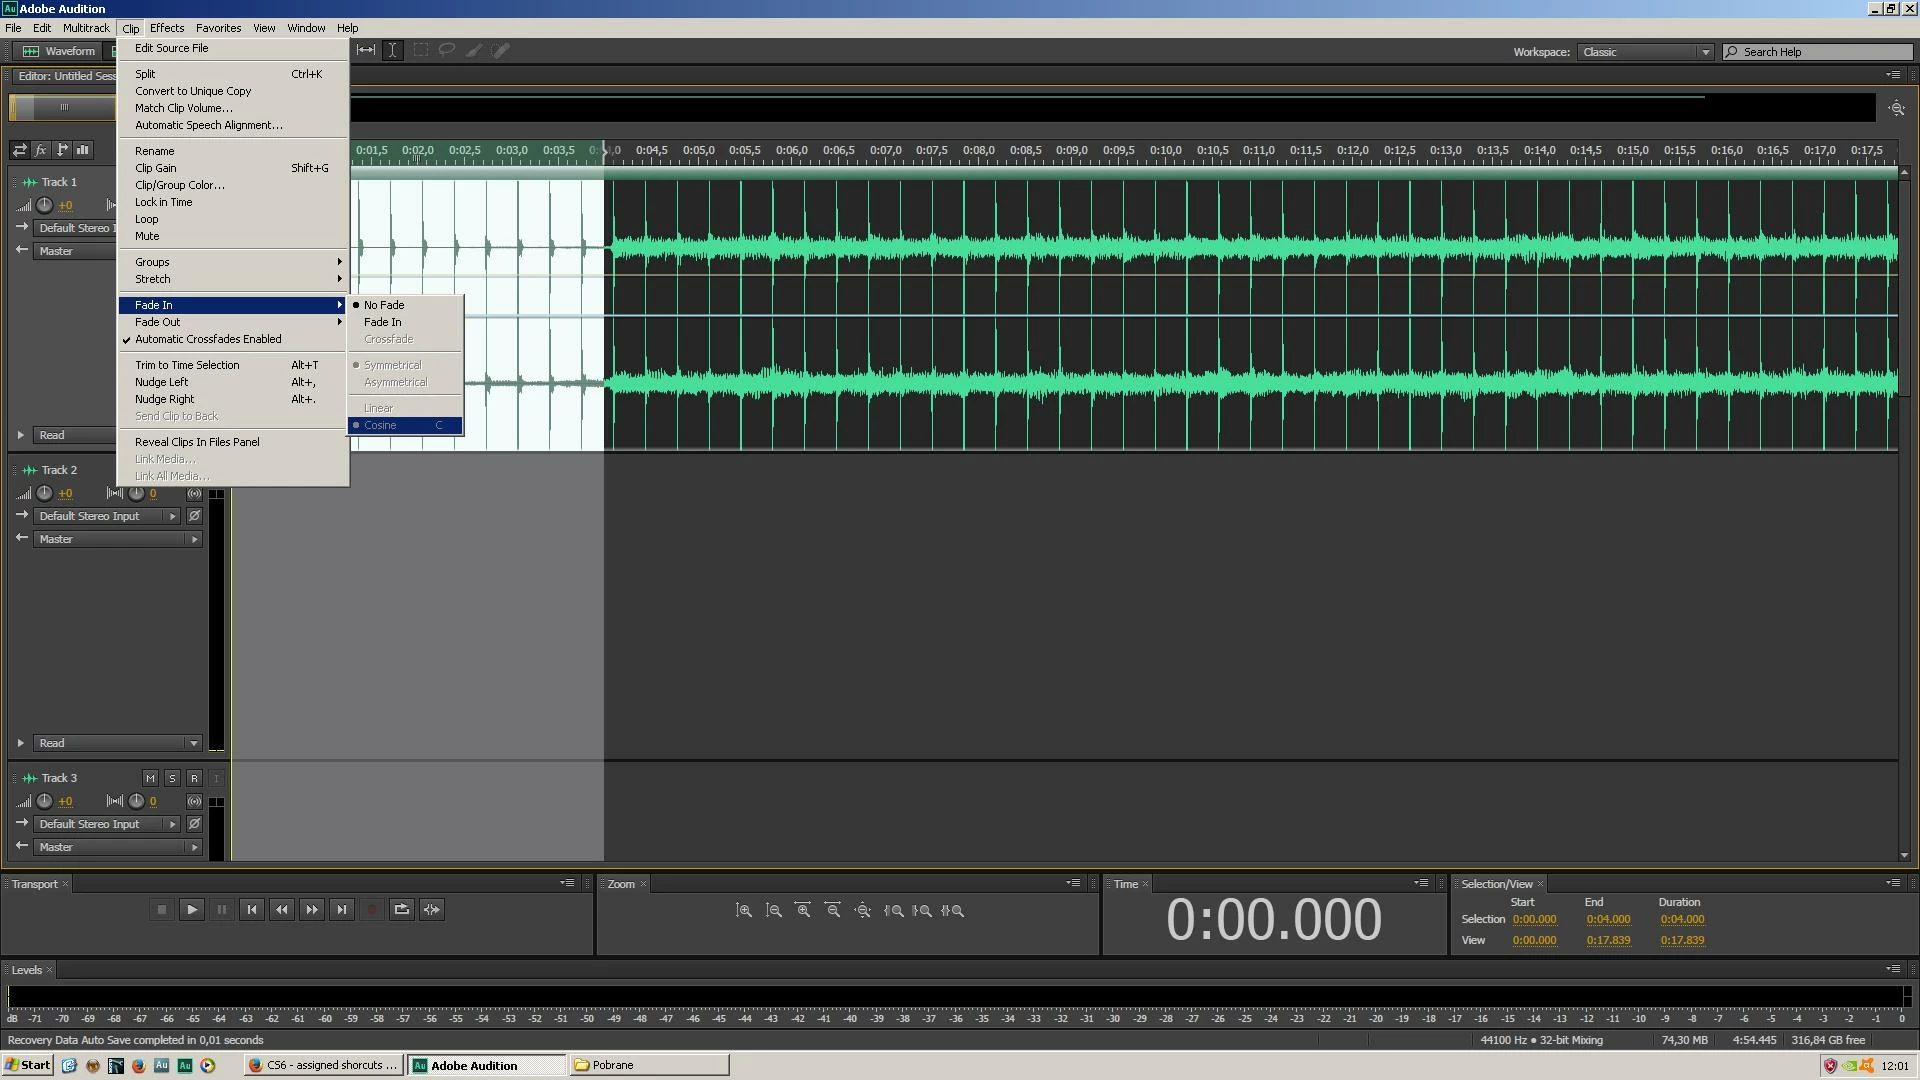Adjust the Track 2 volume knob
1920x1080 pixels.
tap(44, 494)
